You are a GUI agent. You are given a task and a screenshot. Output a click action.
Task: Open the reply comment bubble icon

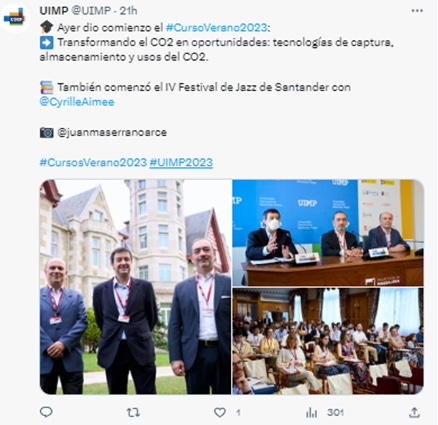click(46, 412)
